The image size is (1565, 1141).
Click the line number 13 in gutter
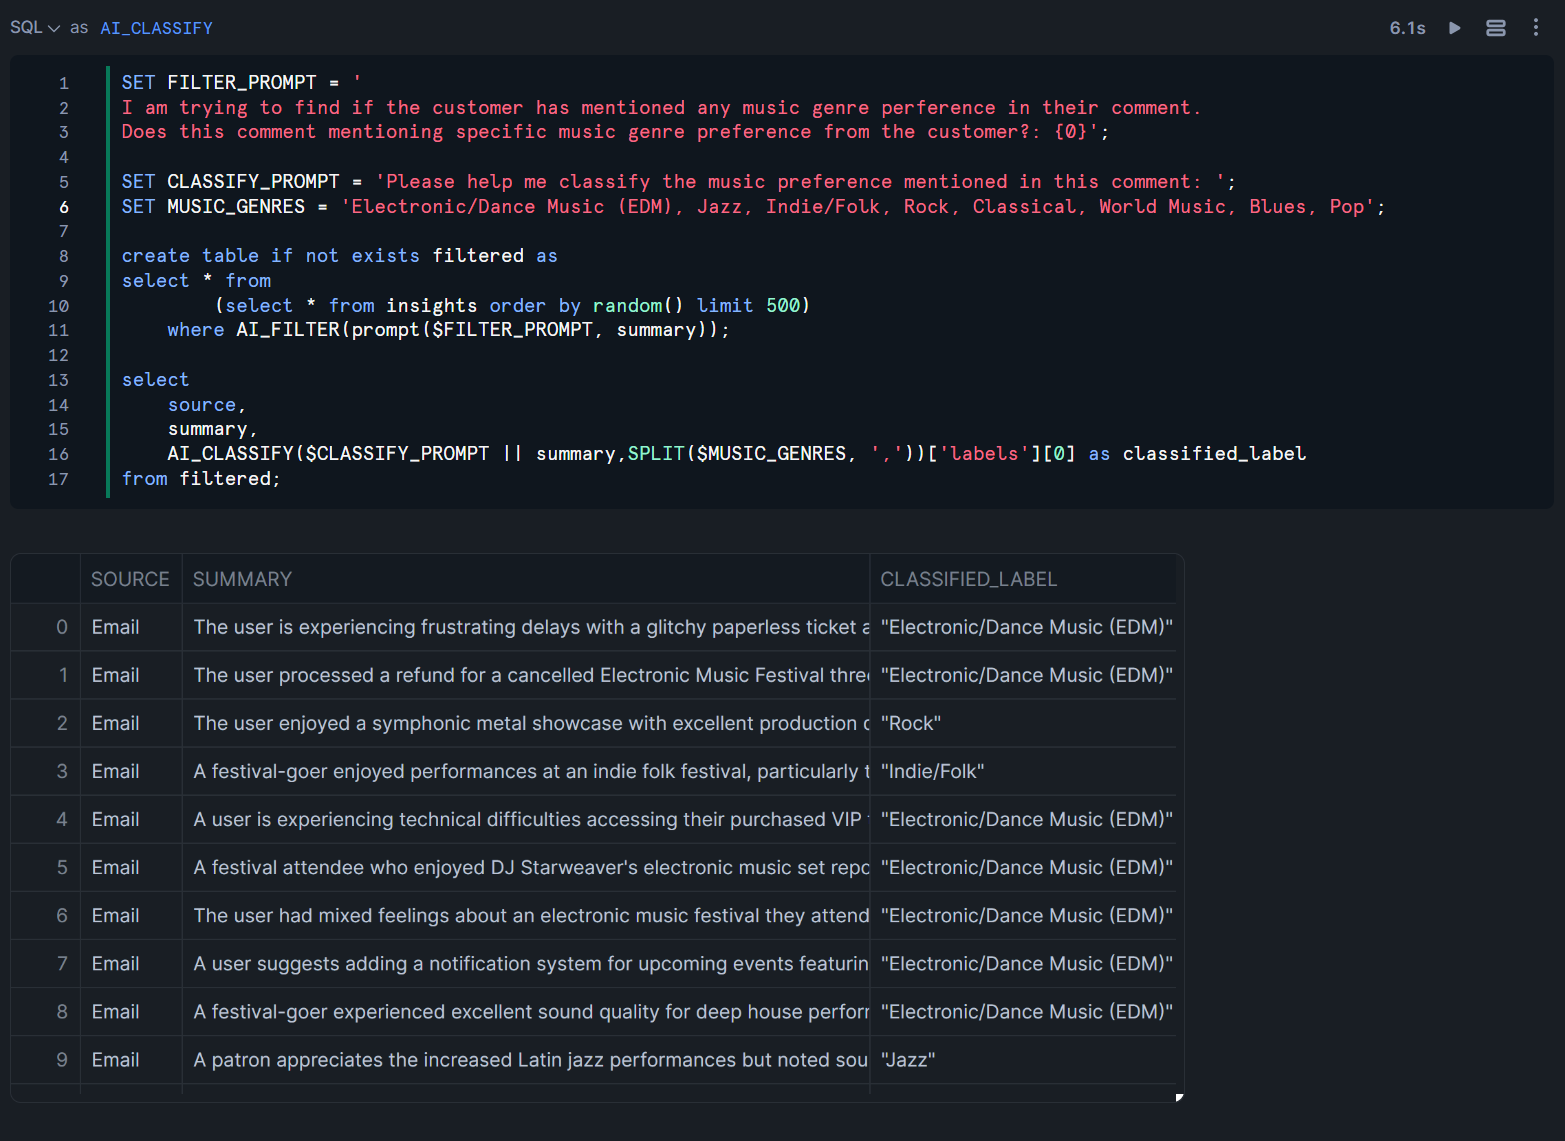pyautogui.click(x=58, y=380)
